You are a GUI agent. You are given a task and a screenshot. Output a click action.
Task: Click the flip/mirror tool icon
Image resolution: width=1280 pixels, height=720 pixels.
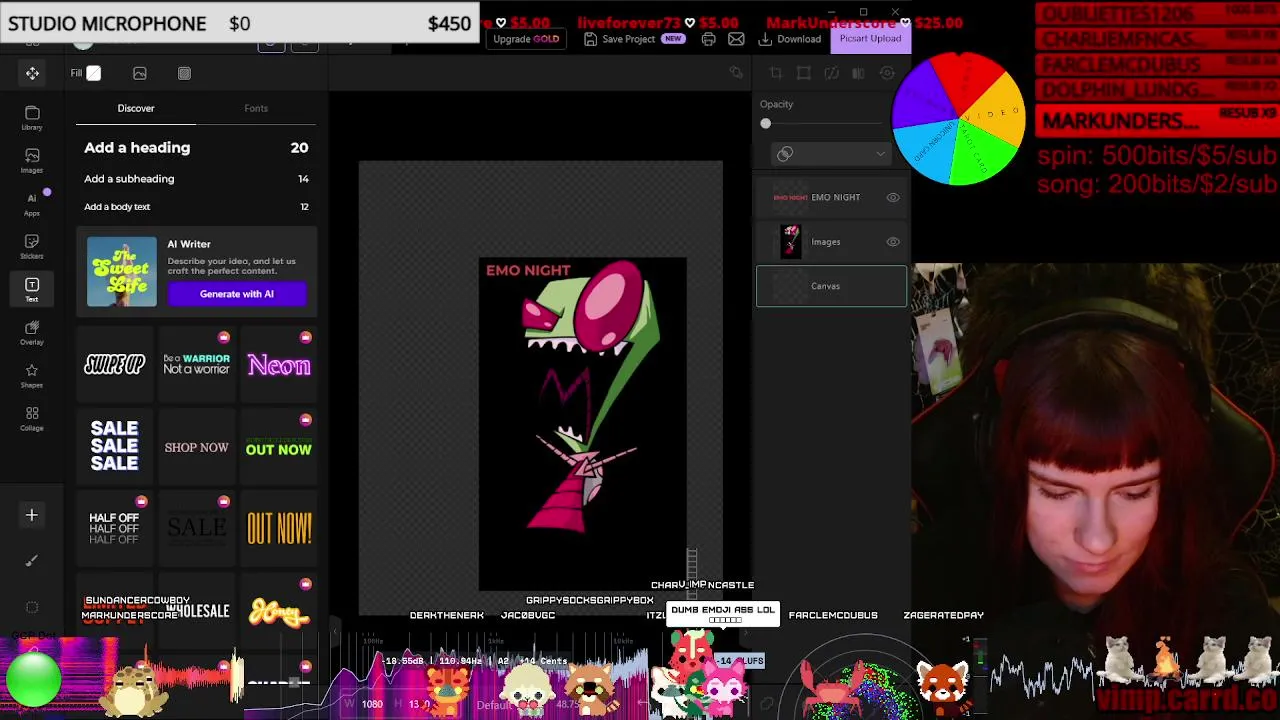[x=858, y=73]
